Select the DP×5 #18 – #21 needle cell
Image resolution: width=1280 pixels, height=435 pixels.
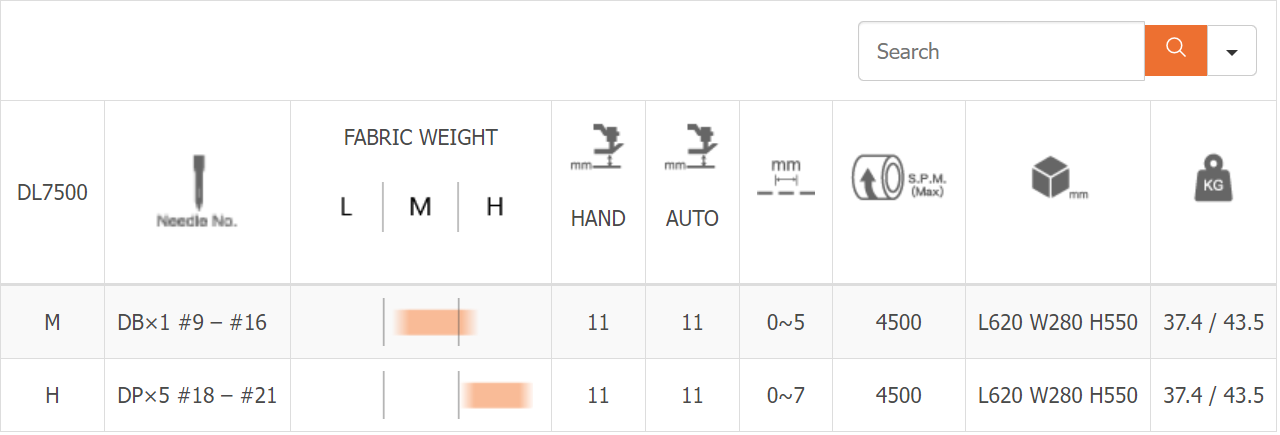point(197,395)
